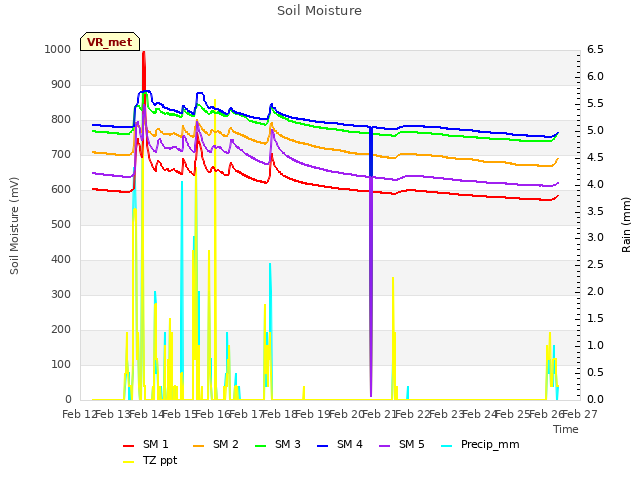Click the Time axis label

coord(566,429)
